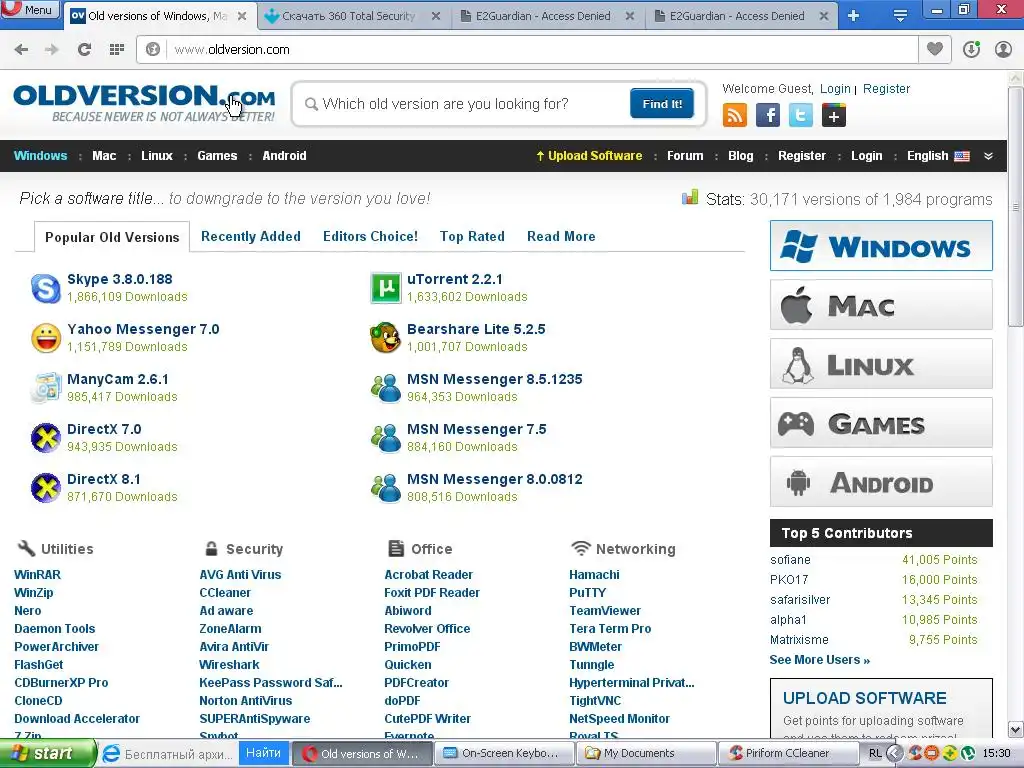Click the See More Users link
1024x768 pixels.
820,660
